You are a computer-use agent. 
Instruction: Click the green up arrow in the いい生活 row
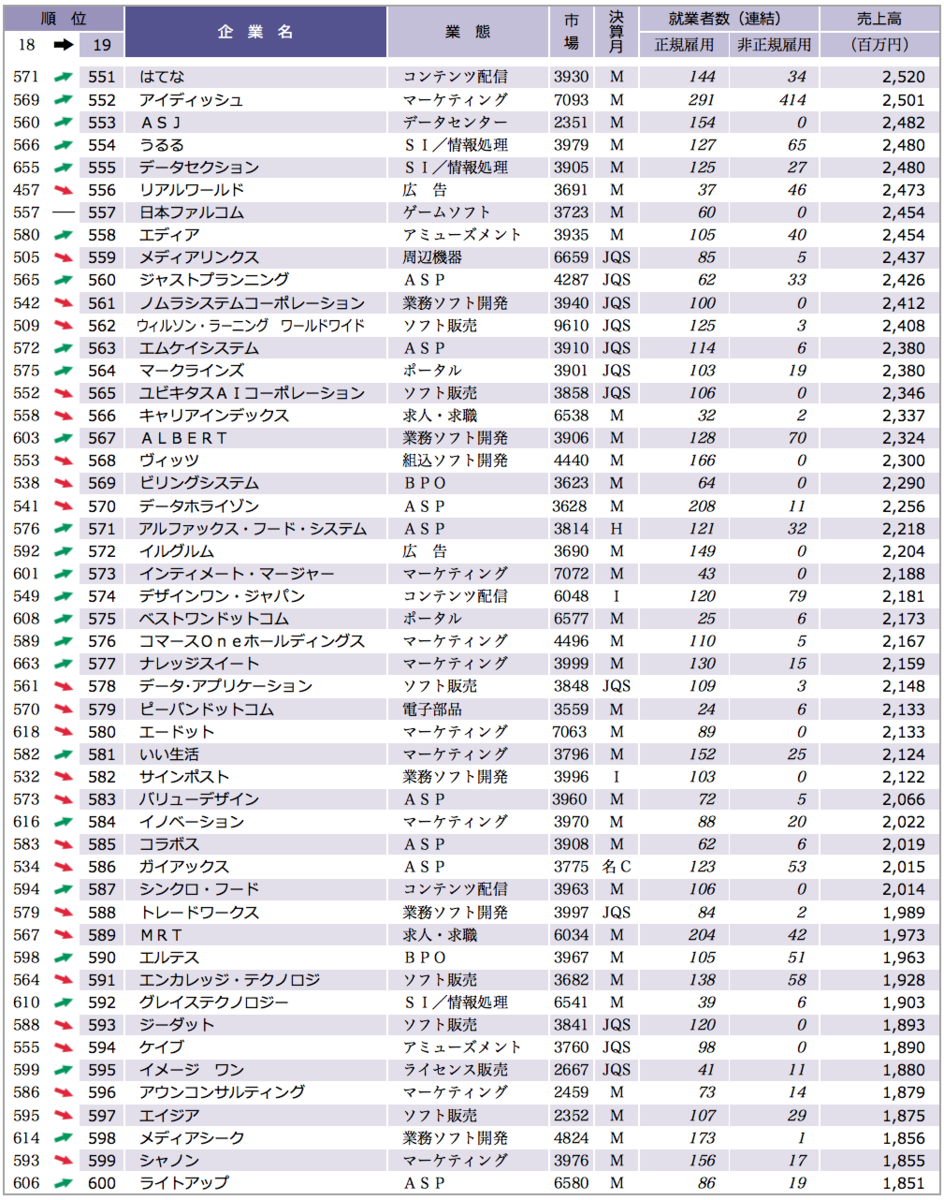(64, 754)
